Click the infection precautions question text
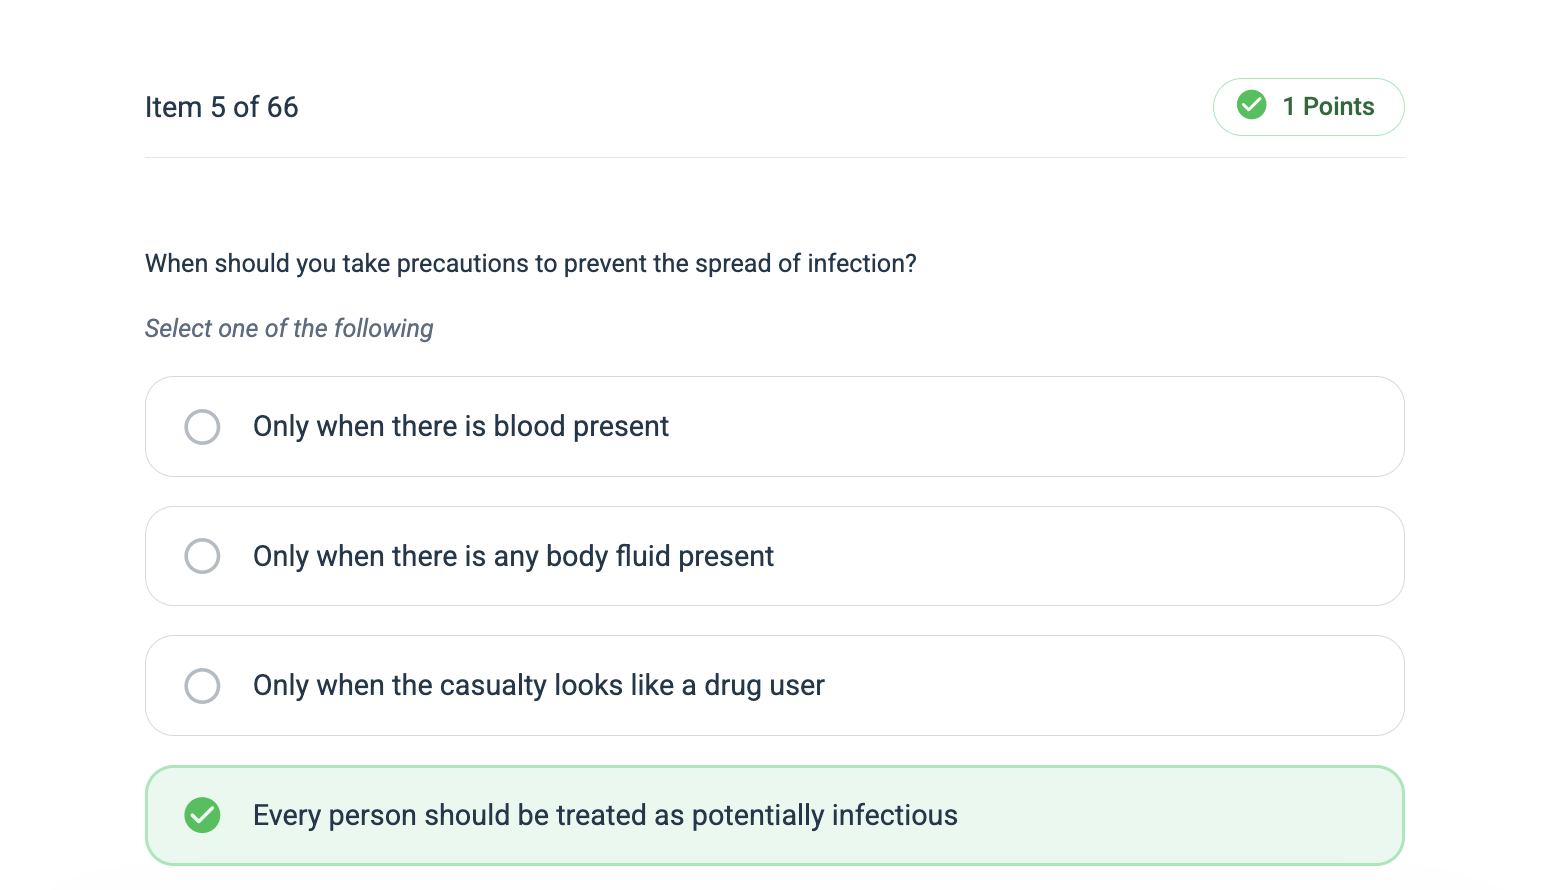 pyautogui.click(x=530, y=263)
